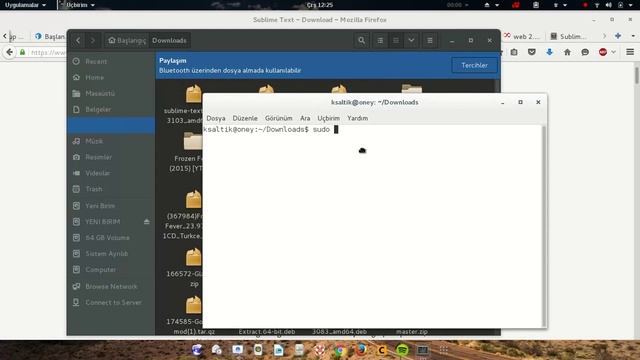
Task: Open the terminal Uçbirim menu
Action: pos(328,118)
